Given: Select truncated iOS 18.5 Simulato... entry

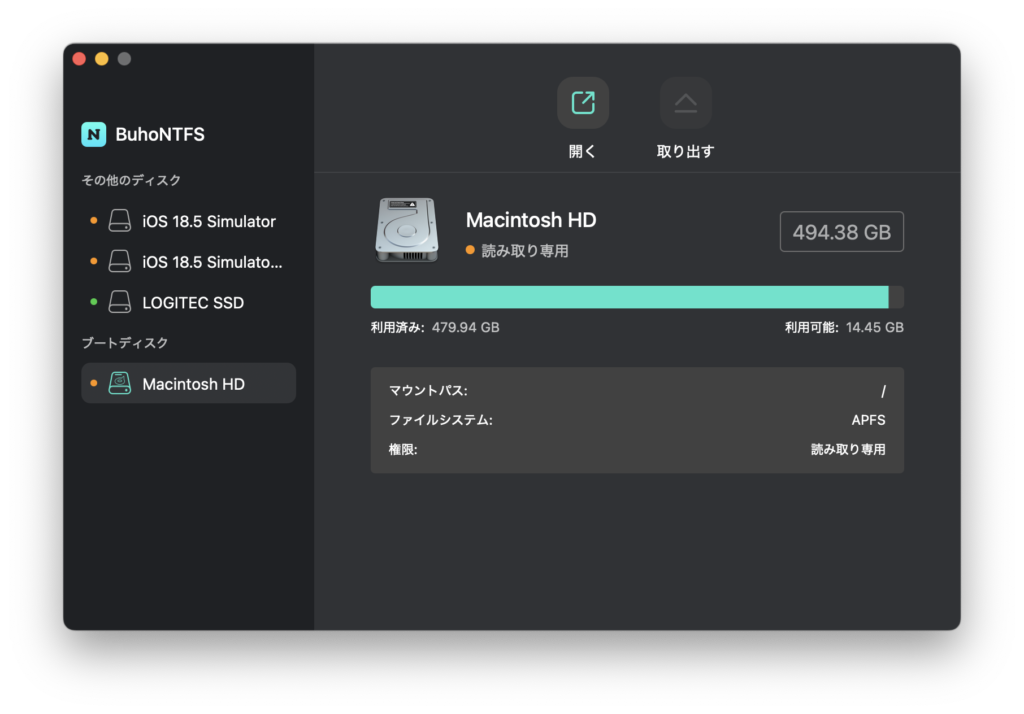Looking at the screenshot, I should tap(188, 261).
